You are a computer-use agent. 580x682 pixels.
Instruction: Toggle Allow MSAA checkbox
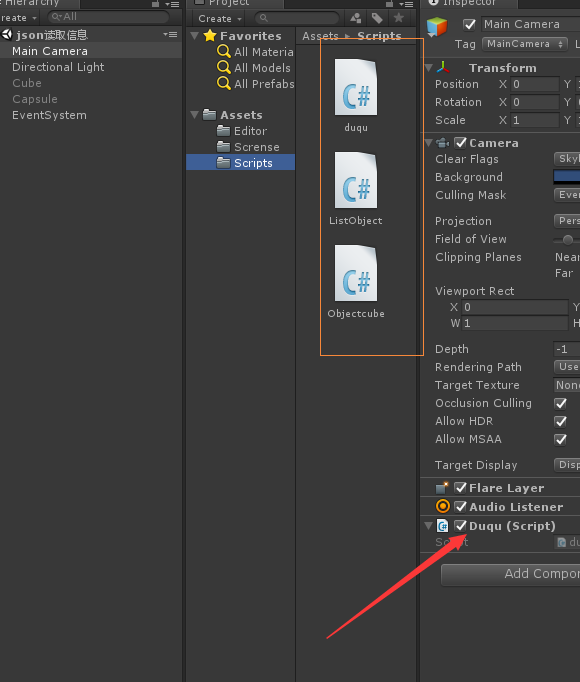tap(561, 440)
